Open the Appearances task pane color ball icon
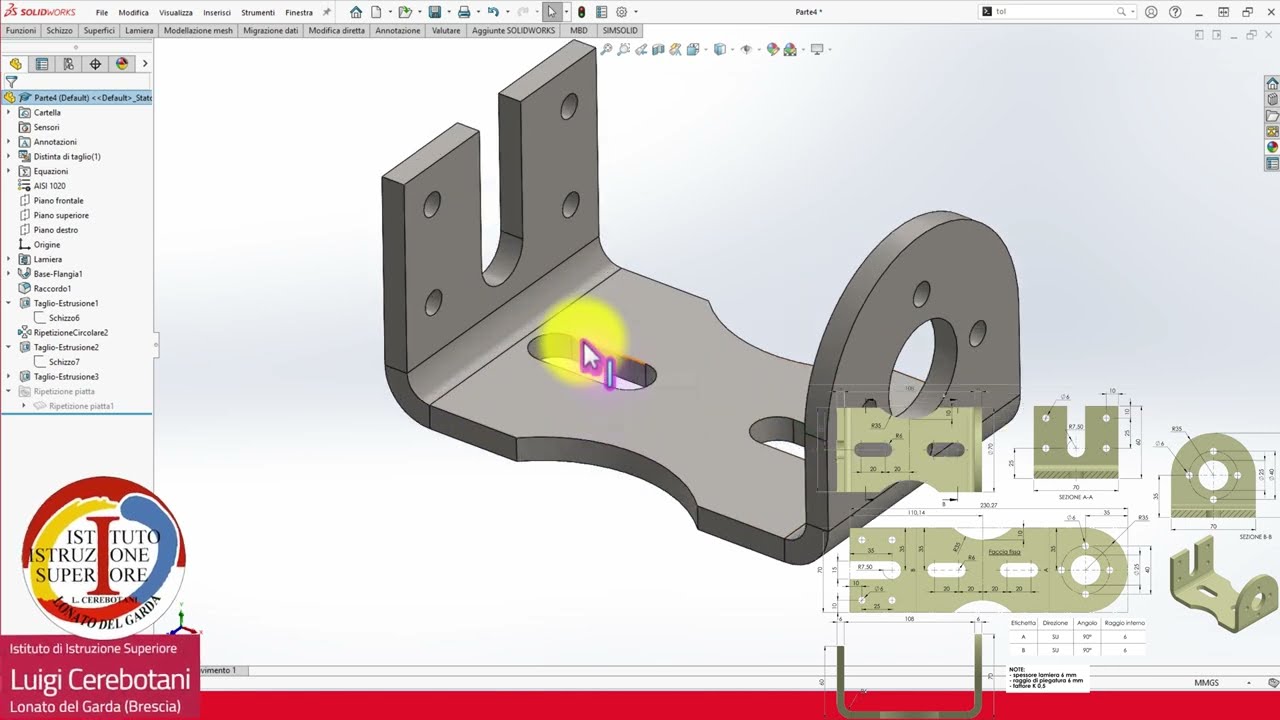Screen dimensions: 1280x720 pyautogui.click(x=1272, y=148)
